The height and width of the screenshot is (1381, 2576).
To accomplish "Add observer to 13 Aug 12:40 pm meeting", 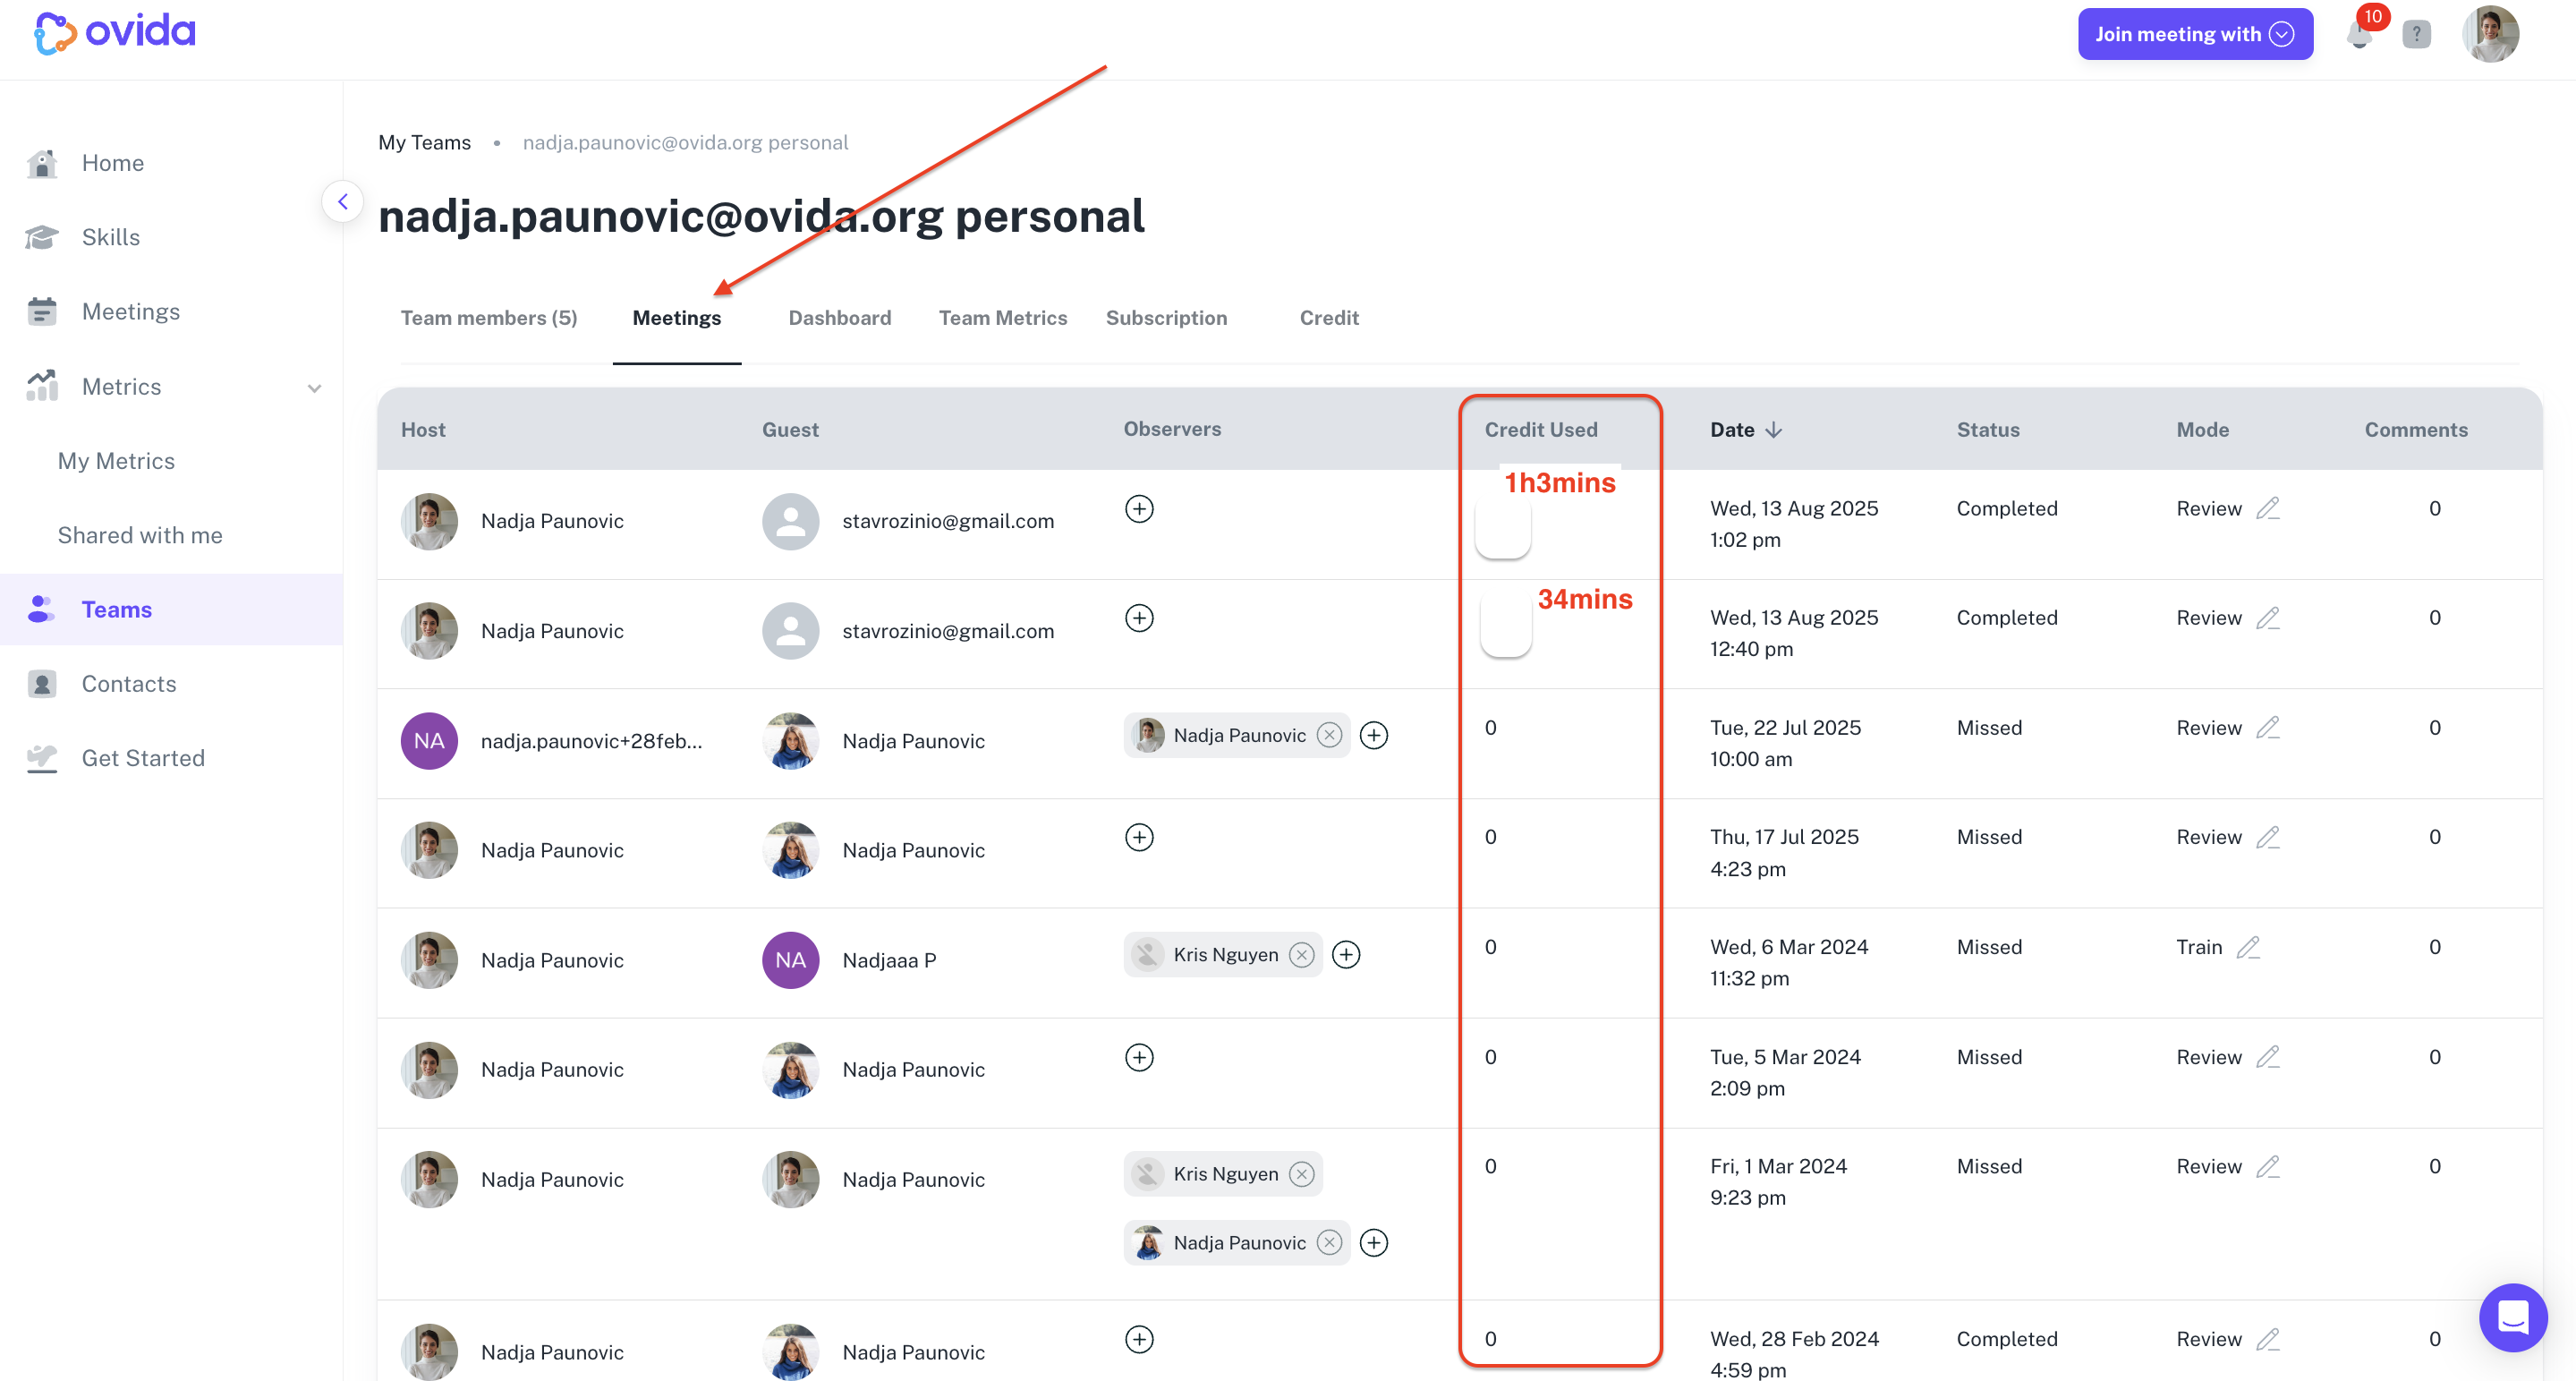I will tap(1139, 618).
